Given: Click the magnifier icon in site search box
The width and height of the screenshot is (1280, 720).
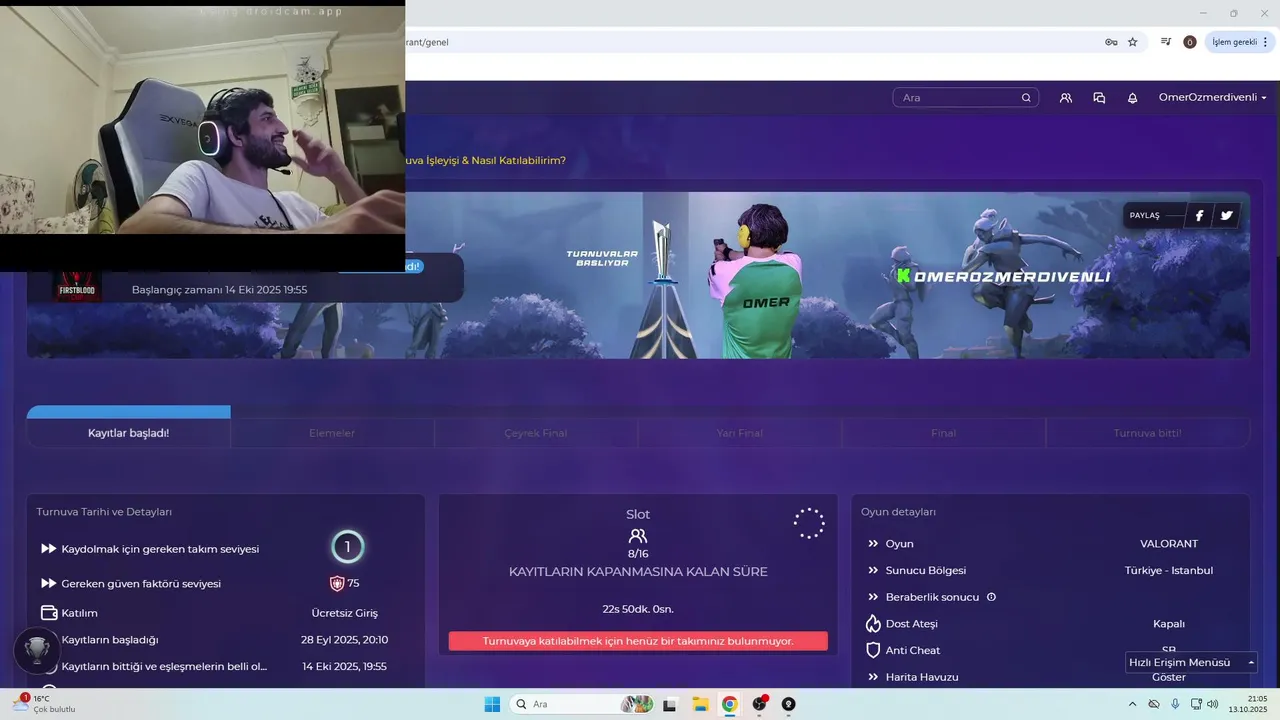Looking at the screenshot, I should pyautogui.click(x=1026, y=98).
